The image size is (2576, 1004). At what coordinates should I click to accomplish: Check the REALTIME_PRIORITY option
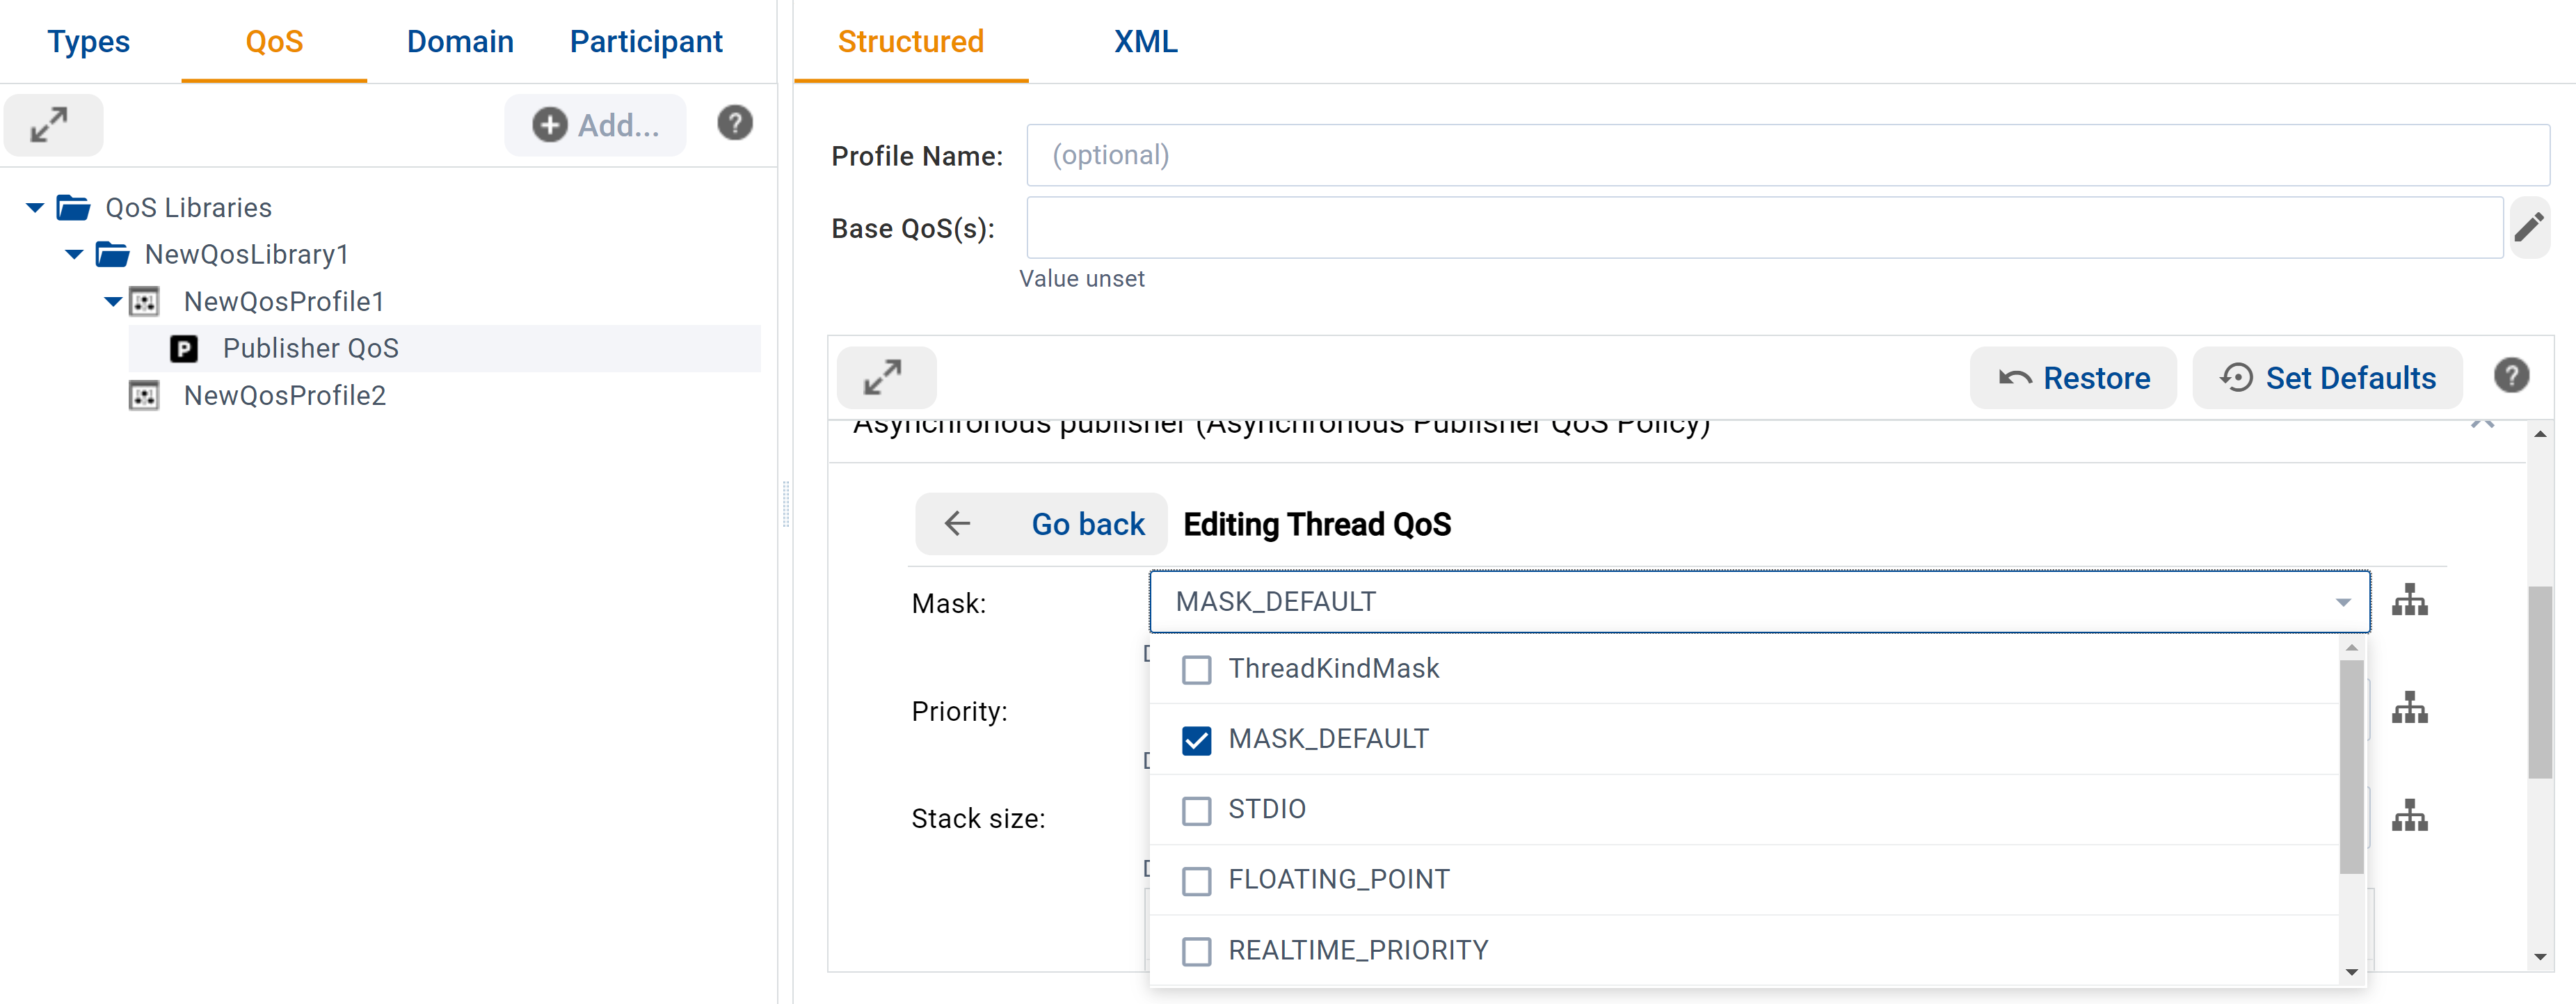[1196, 951]
